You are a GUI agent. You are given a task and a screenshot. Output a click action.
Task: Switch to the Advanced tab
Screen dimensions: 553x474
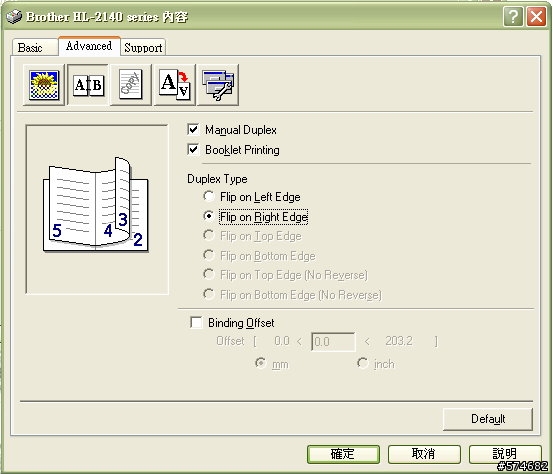point(89,46)
